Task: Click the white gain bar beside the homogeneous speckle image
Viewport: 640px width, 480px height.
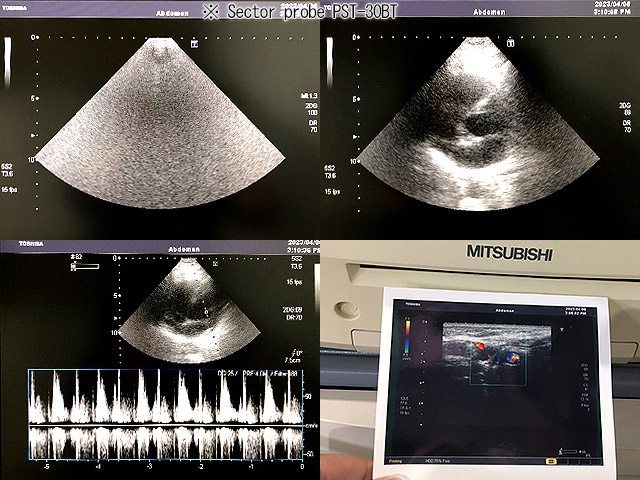Action: coord(7,62)
